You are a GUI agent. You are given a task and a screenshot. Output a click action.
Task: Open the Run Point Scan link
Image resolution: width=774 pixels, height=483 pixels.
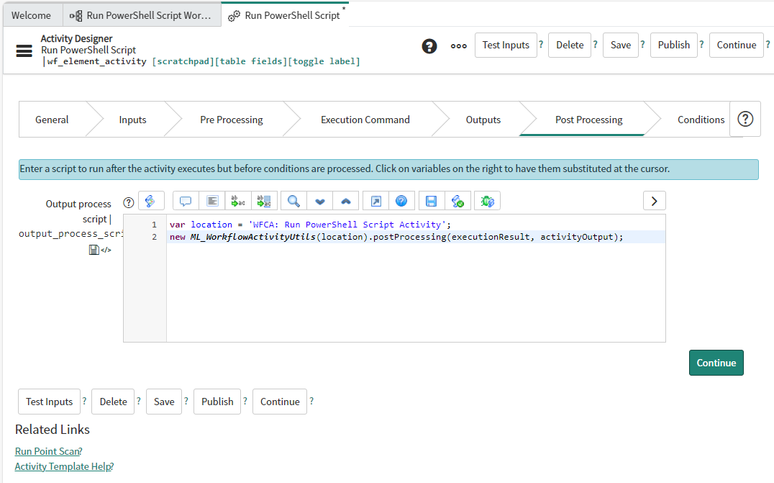pos(47,451)
